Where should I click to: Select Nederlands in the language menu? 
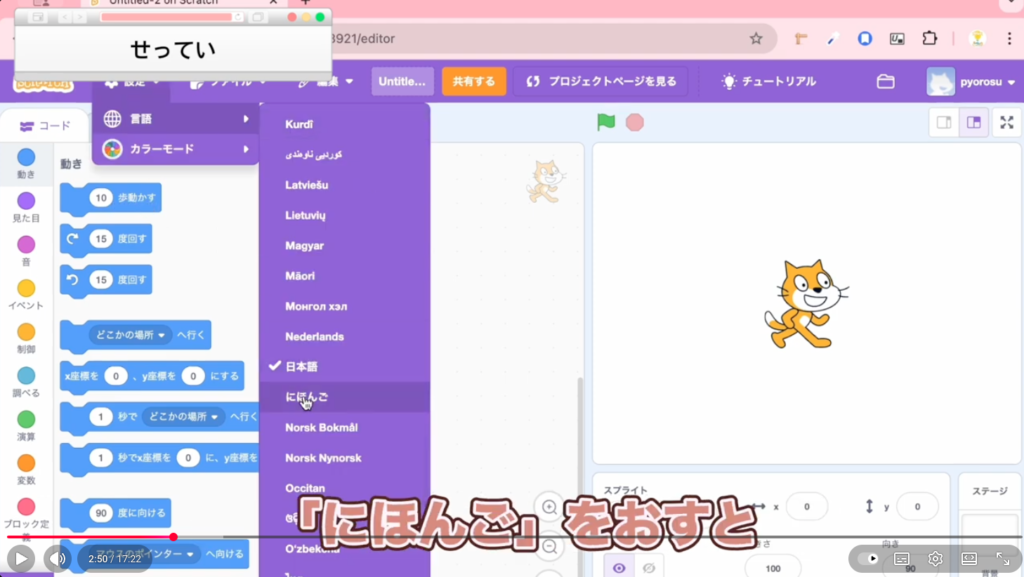[314, 337]
